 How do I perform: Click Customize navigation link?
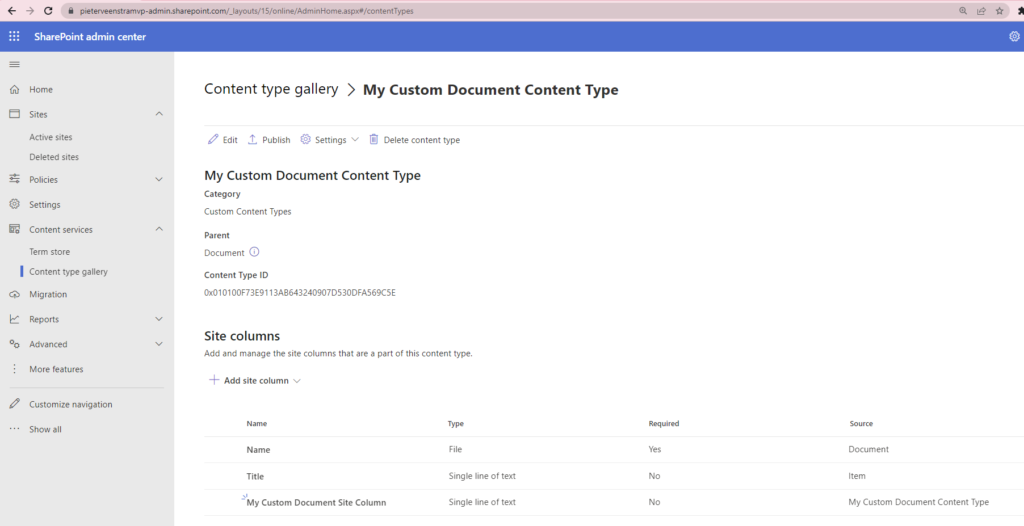(x=71, y=404)
